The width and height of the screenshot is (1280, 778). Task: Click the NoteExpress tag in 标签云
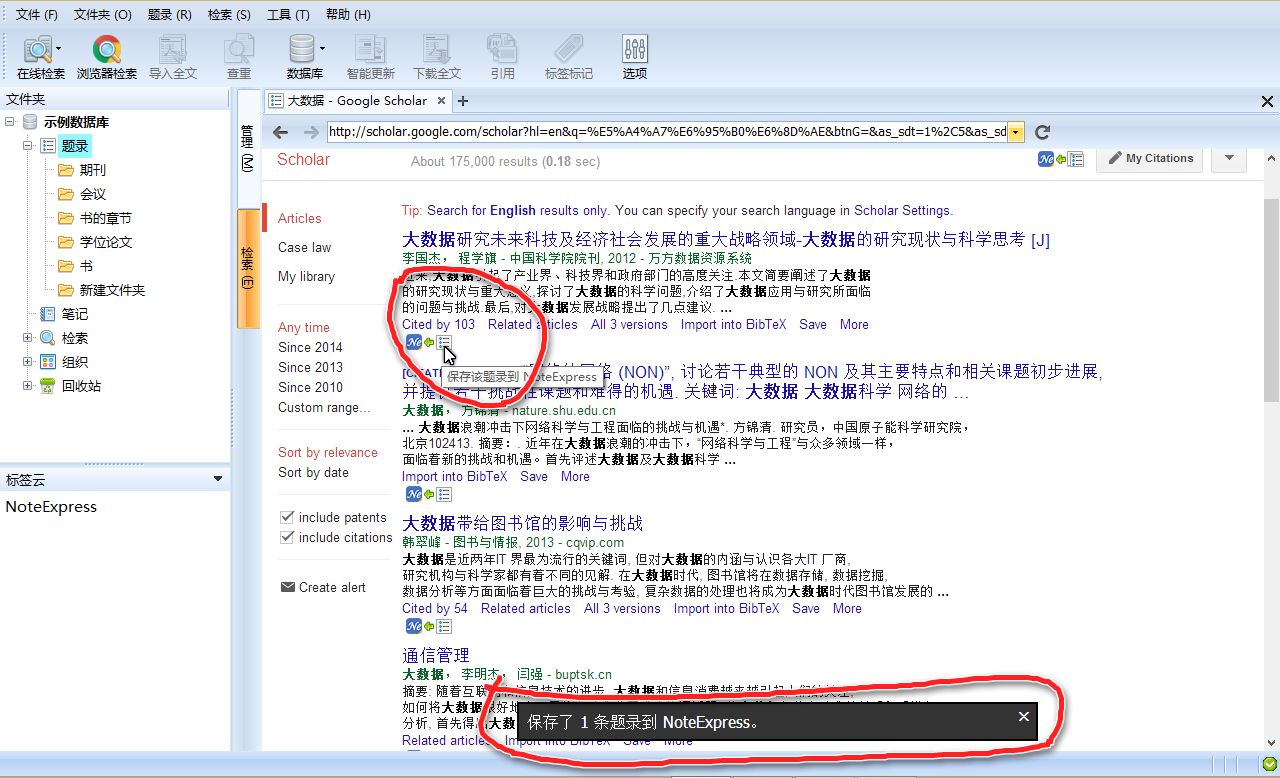tap(51, 507)
